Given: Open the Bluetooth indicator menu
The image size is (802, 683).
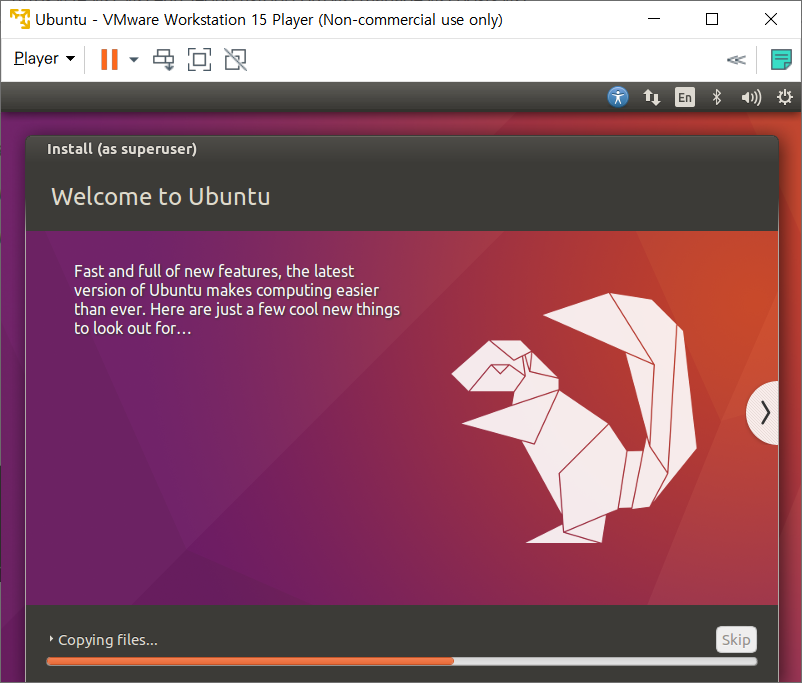Looking at the screenshot, I should 717,97.
